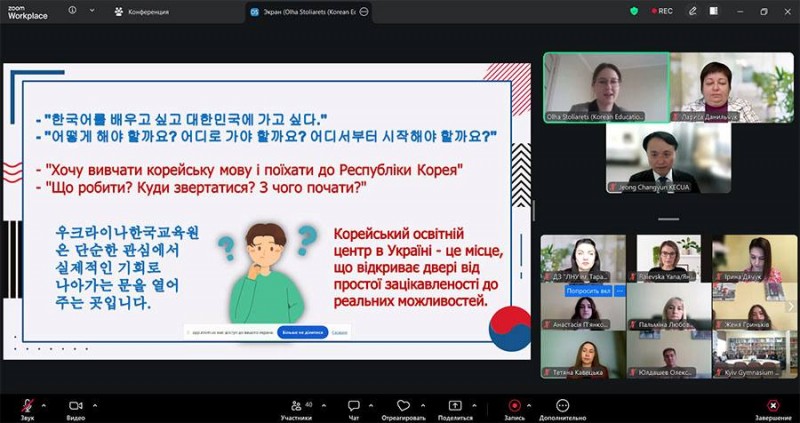Select Анастасія П'янко video tile
The image size is (800, 423).
point(583,307)
